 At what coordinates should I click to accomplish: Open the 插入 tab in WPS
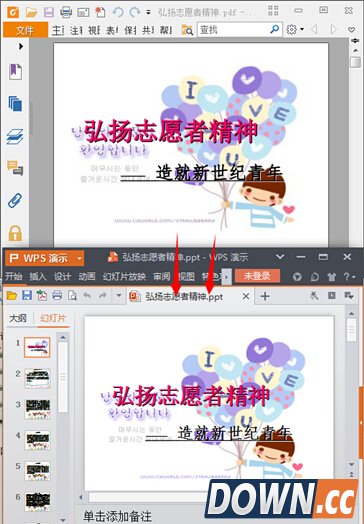pyautogui.click(x=38, y=276)
